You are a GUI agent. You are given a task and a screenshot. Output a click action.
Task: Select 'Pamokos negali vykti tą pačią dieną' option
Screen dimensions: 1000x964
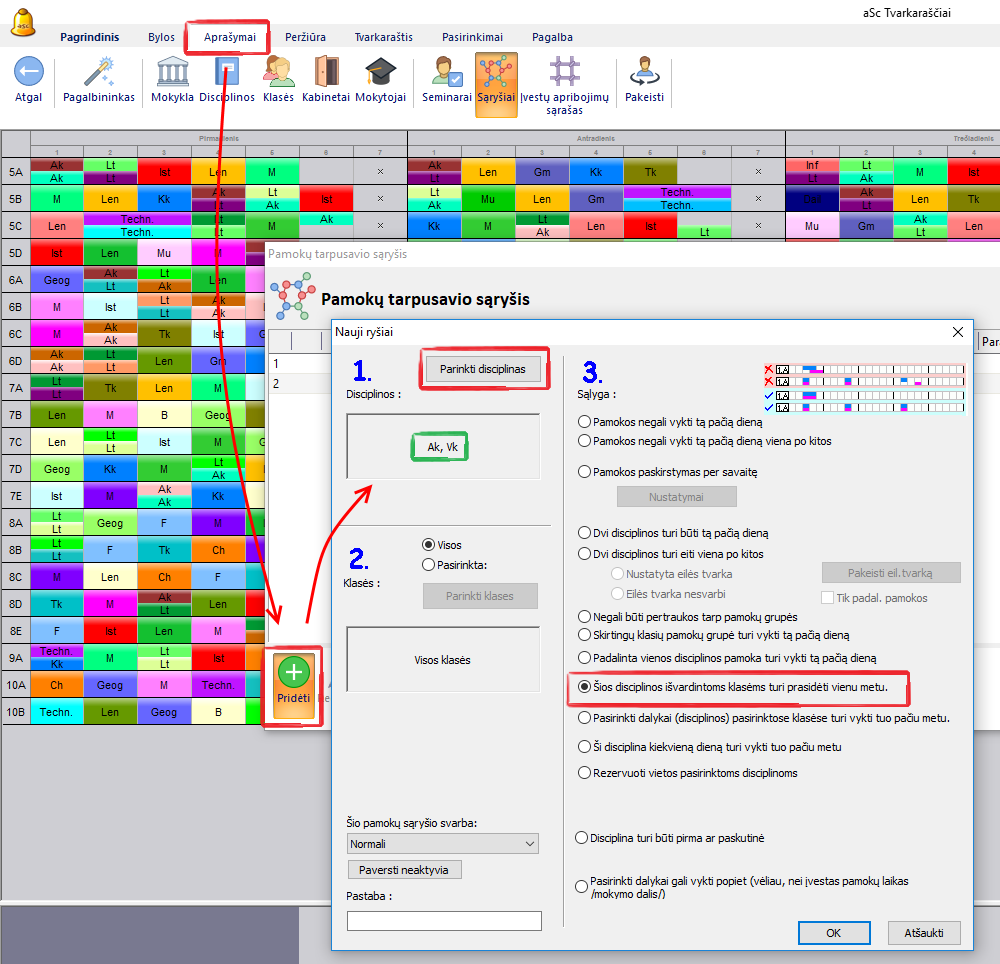[x=584, y=423]
